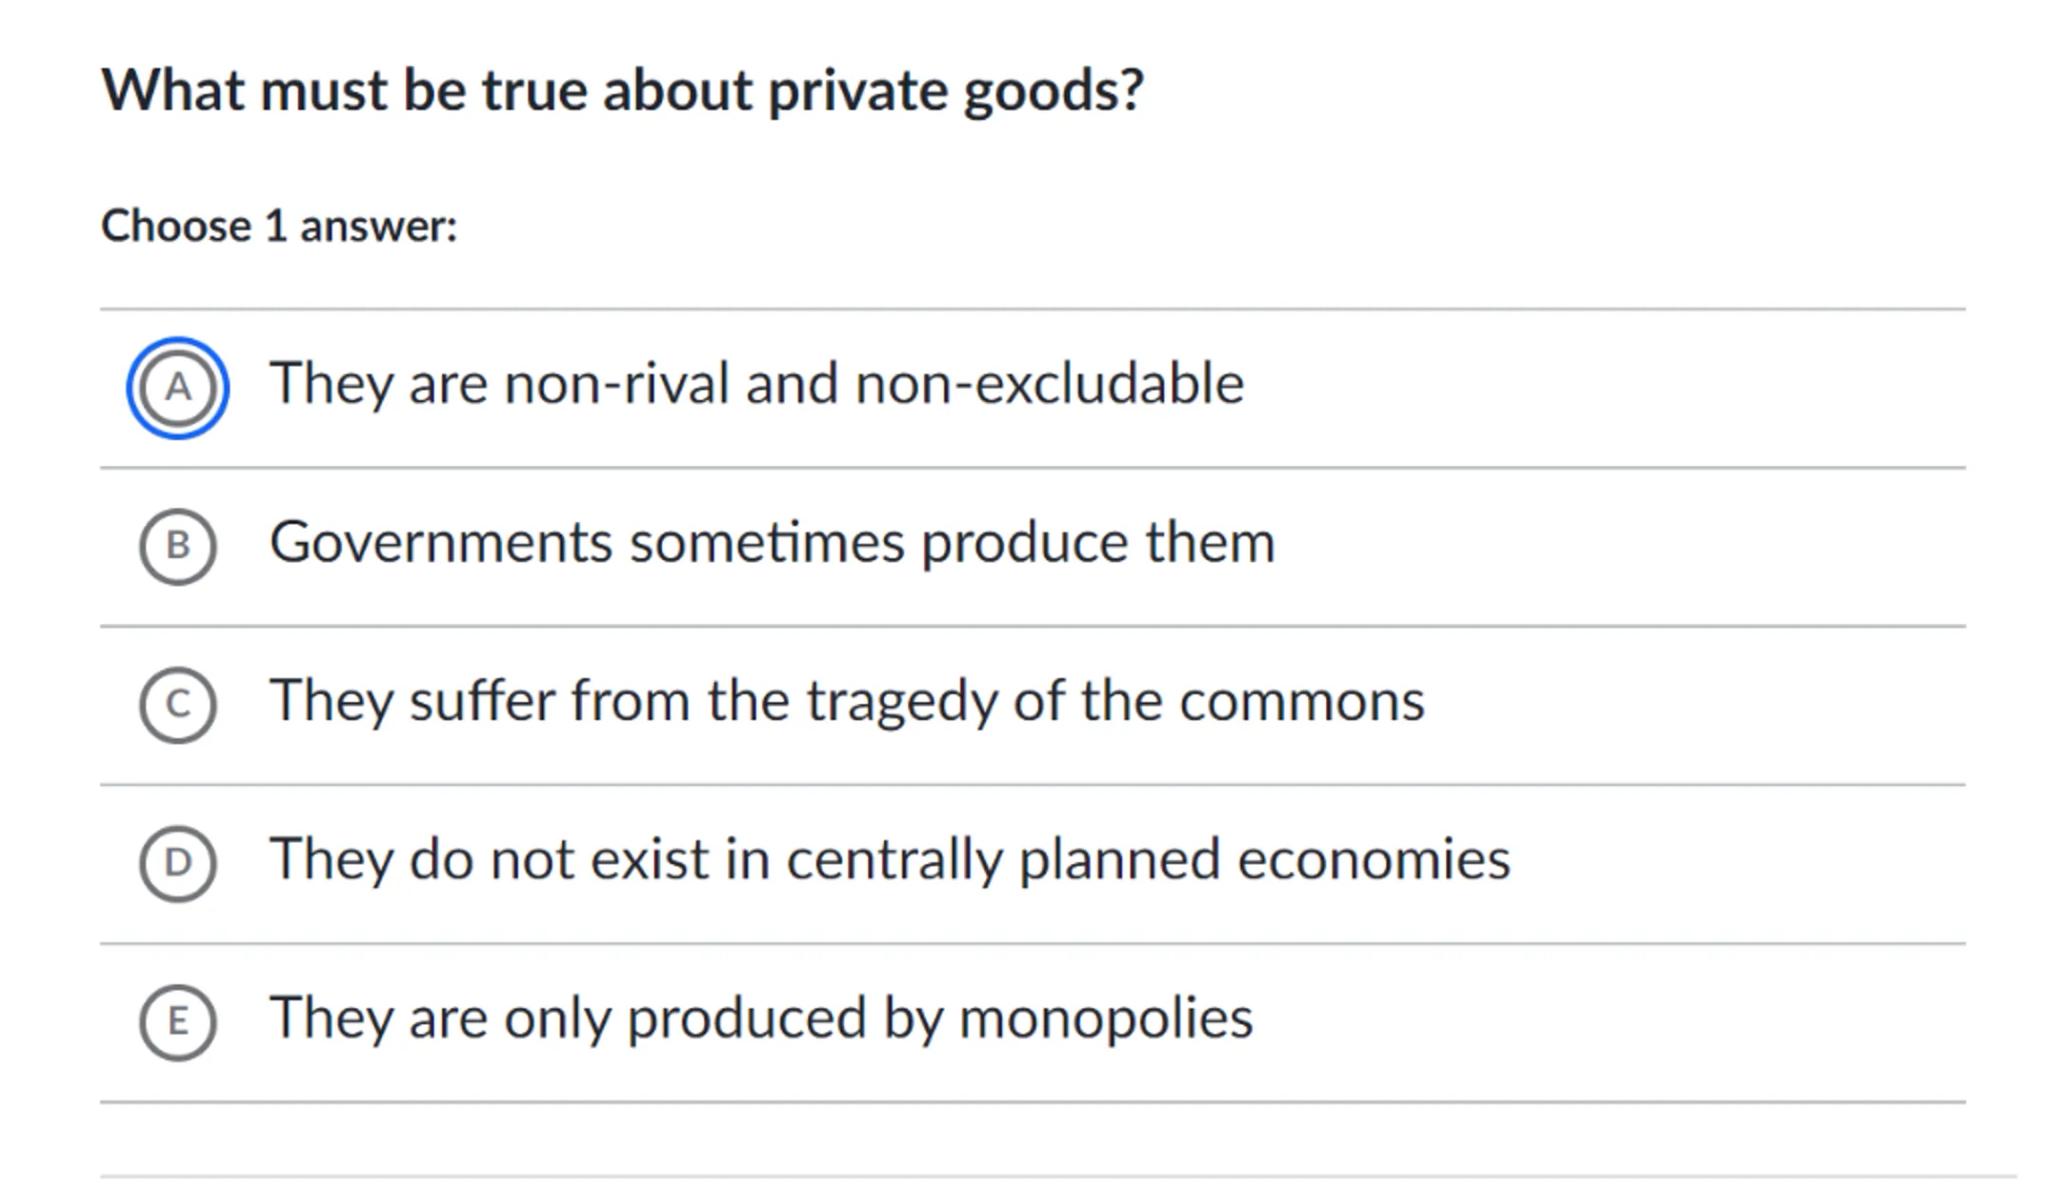Click the word 'monopolies' in option E
The image size is (2048, 1186).
(1105, 1019)
